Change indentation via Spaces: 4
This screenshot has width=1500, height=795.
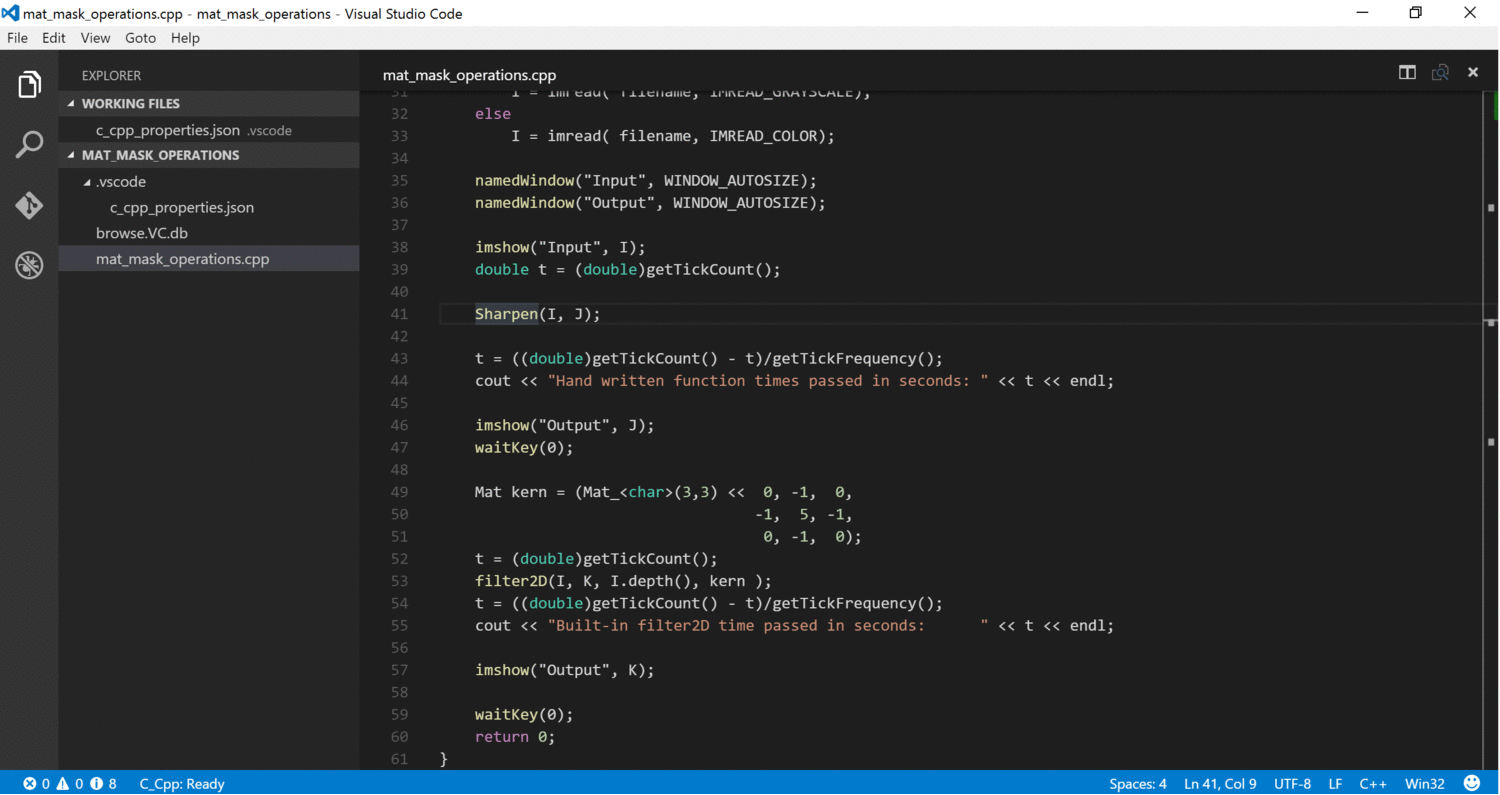[x=1138, y=784]
